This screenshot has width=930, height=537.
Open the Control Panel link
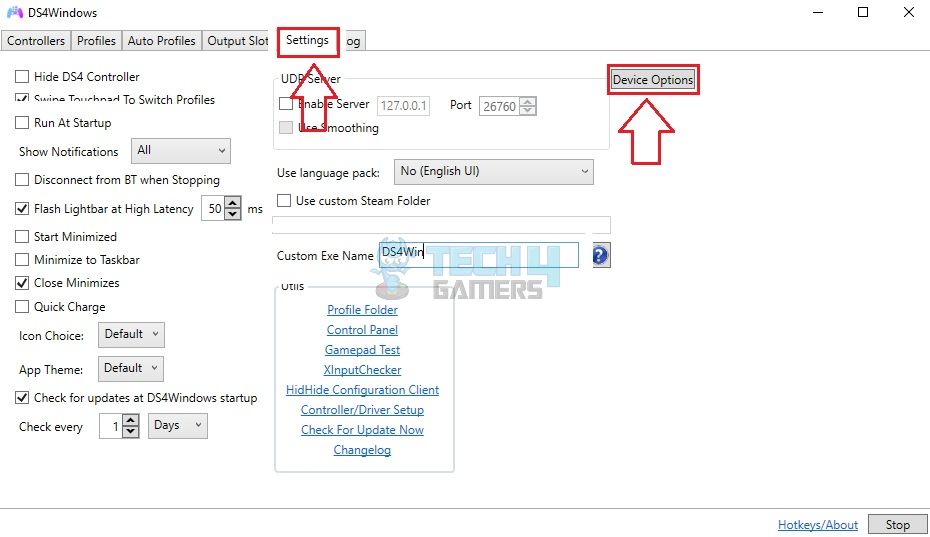point(362,330)
